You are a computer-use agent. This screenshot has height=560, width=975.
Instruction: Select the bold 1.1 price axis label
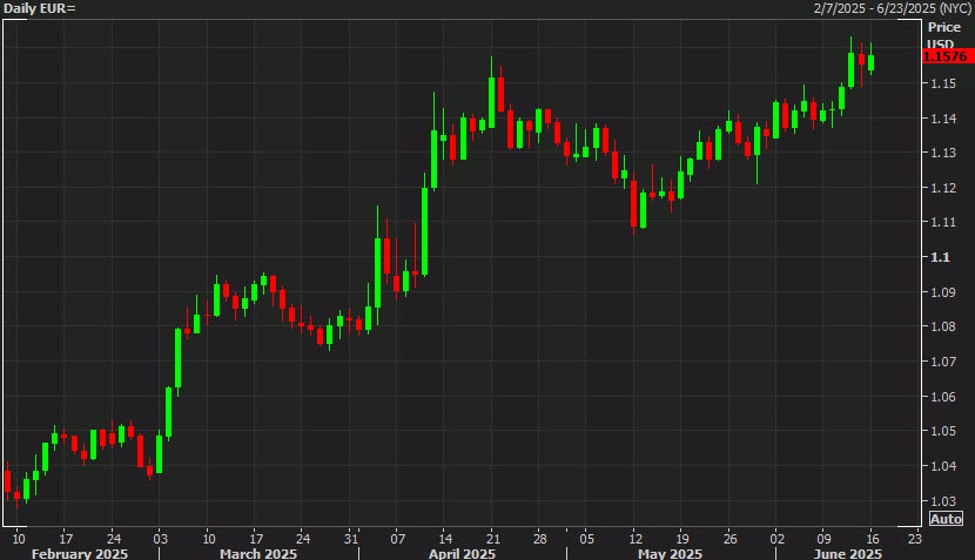tap(940, 257)
